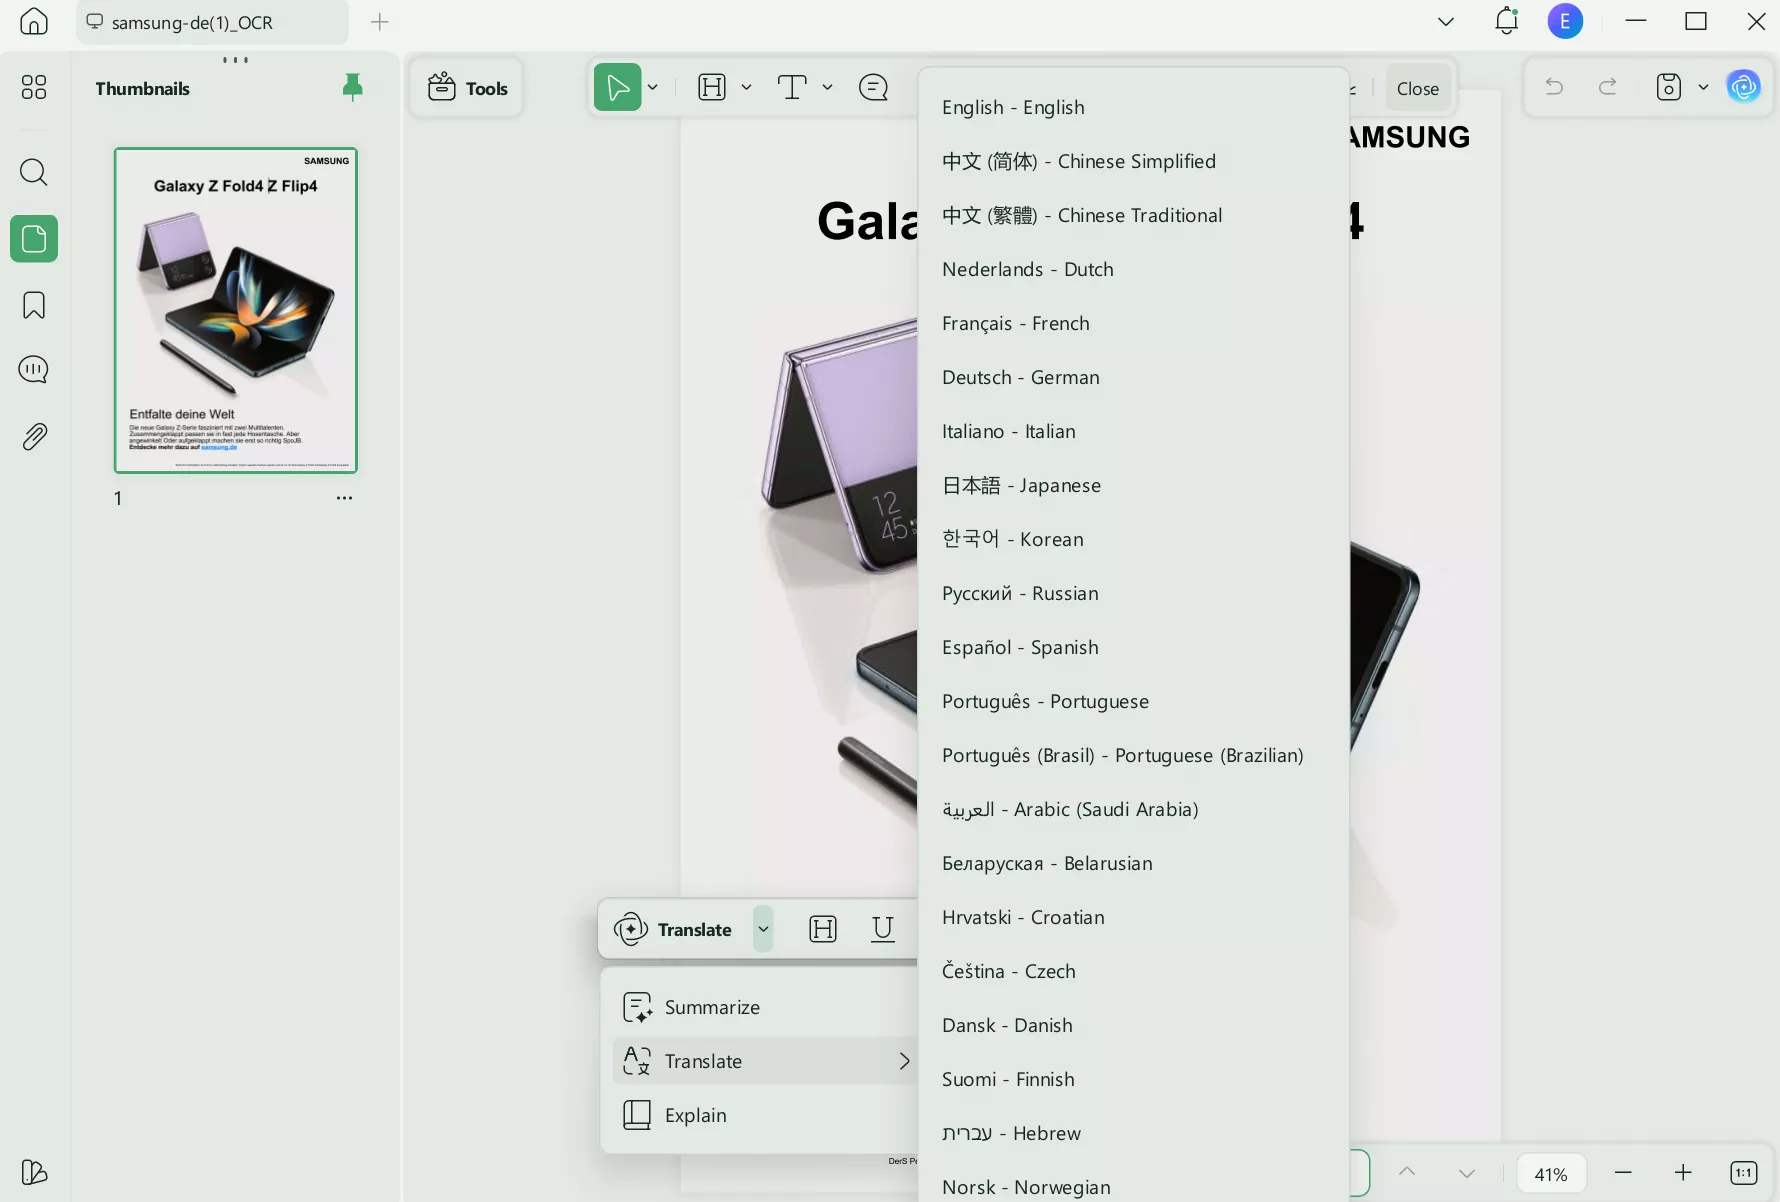Image resolution: width=1780 pixels, height=1202 pixels.
Task: Set actual size with 1:1 icon
Action: [1744, 1172]
